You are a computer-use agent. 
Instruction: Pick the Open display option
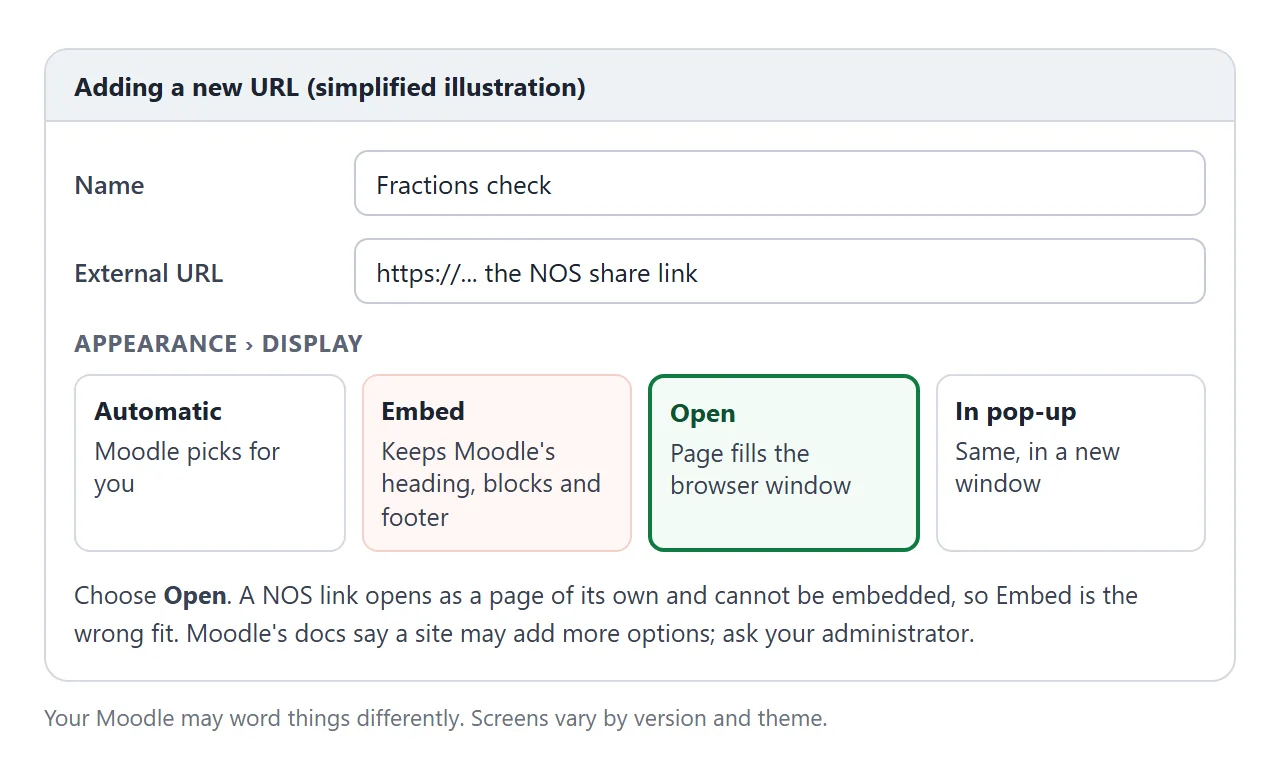784,463
